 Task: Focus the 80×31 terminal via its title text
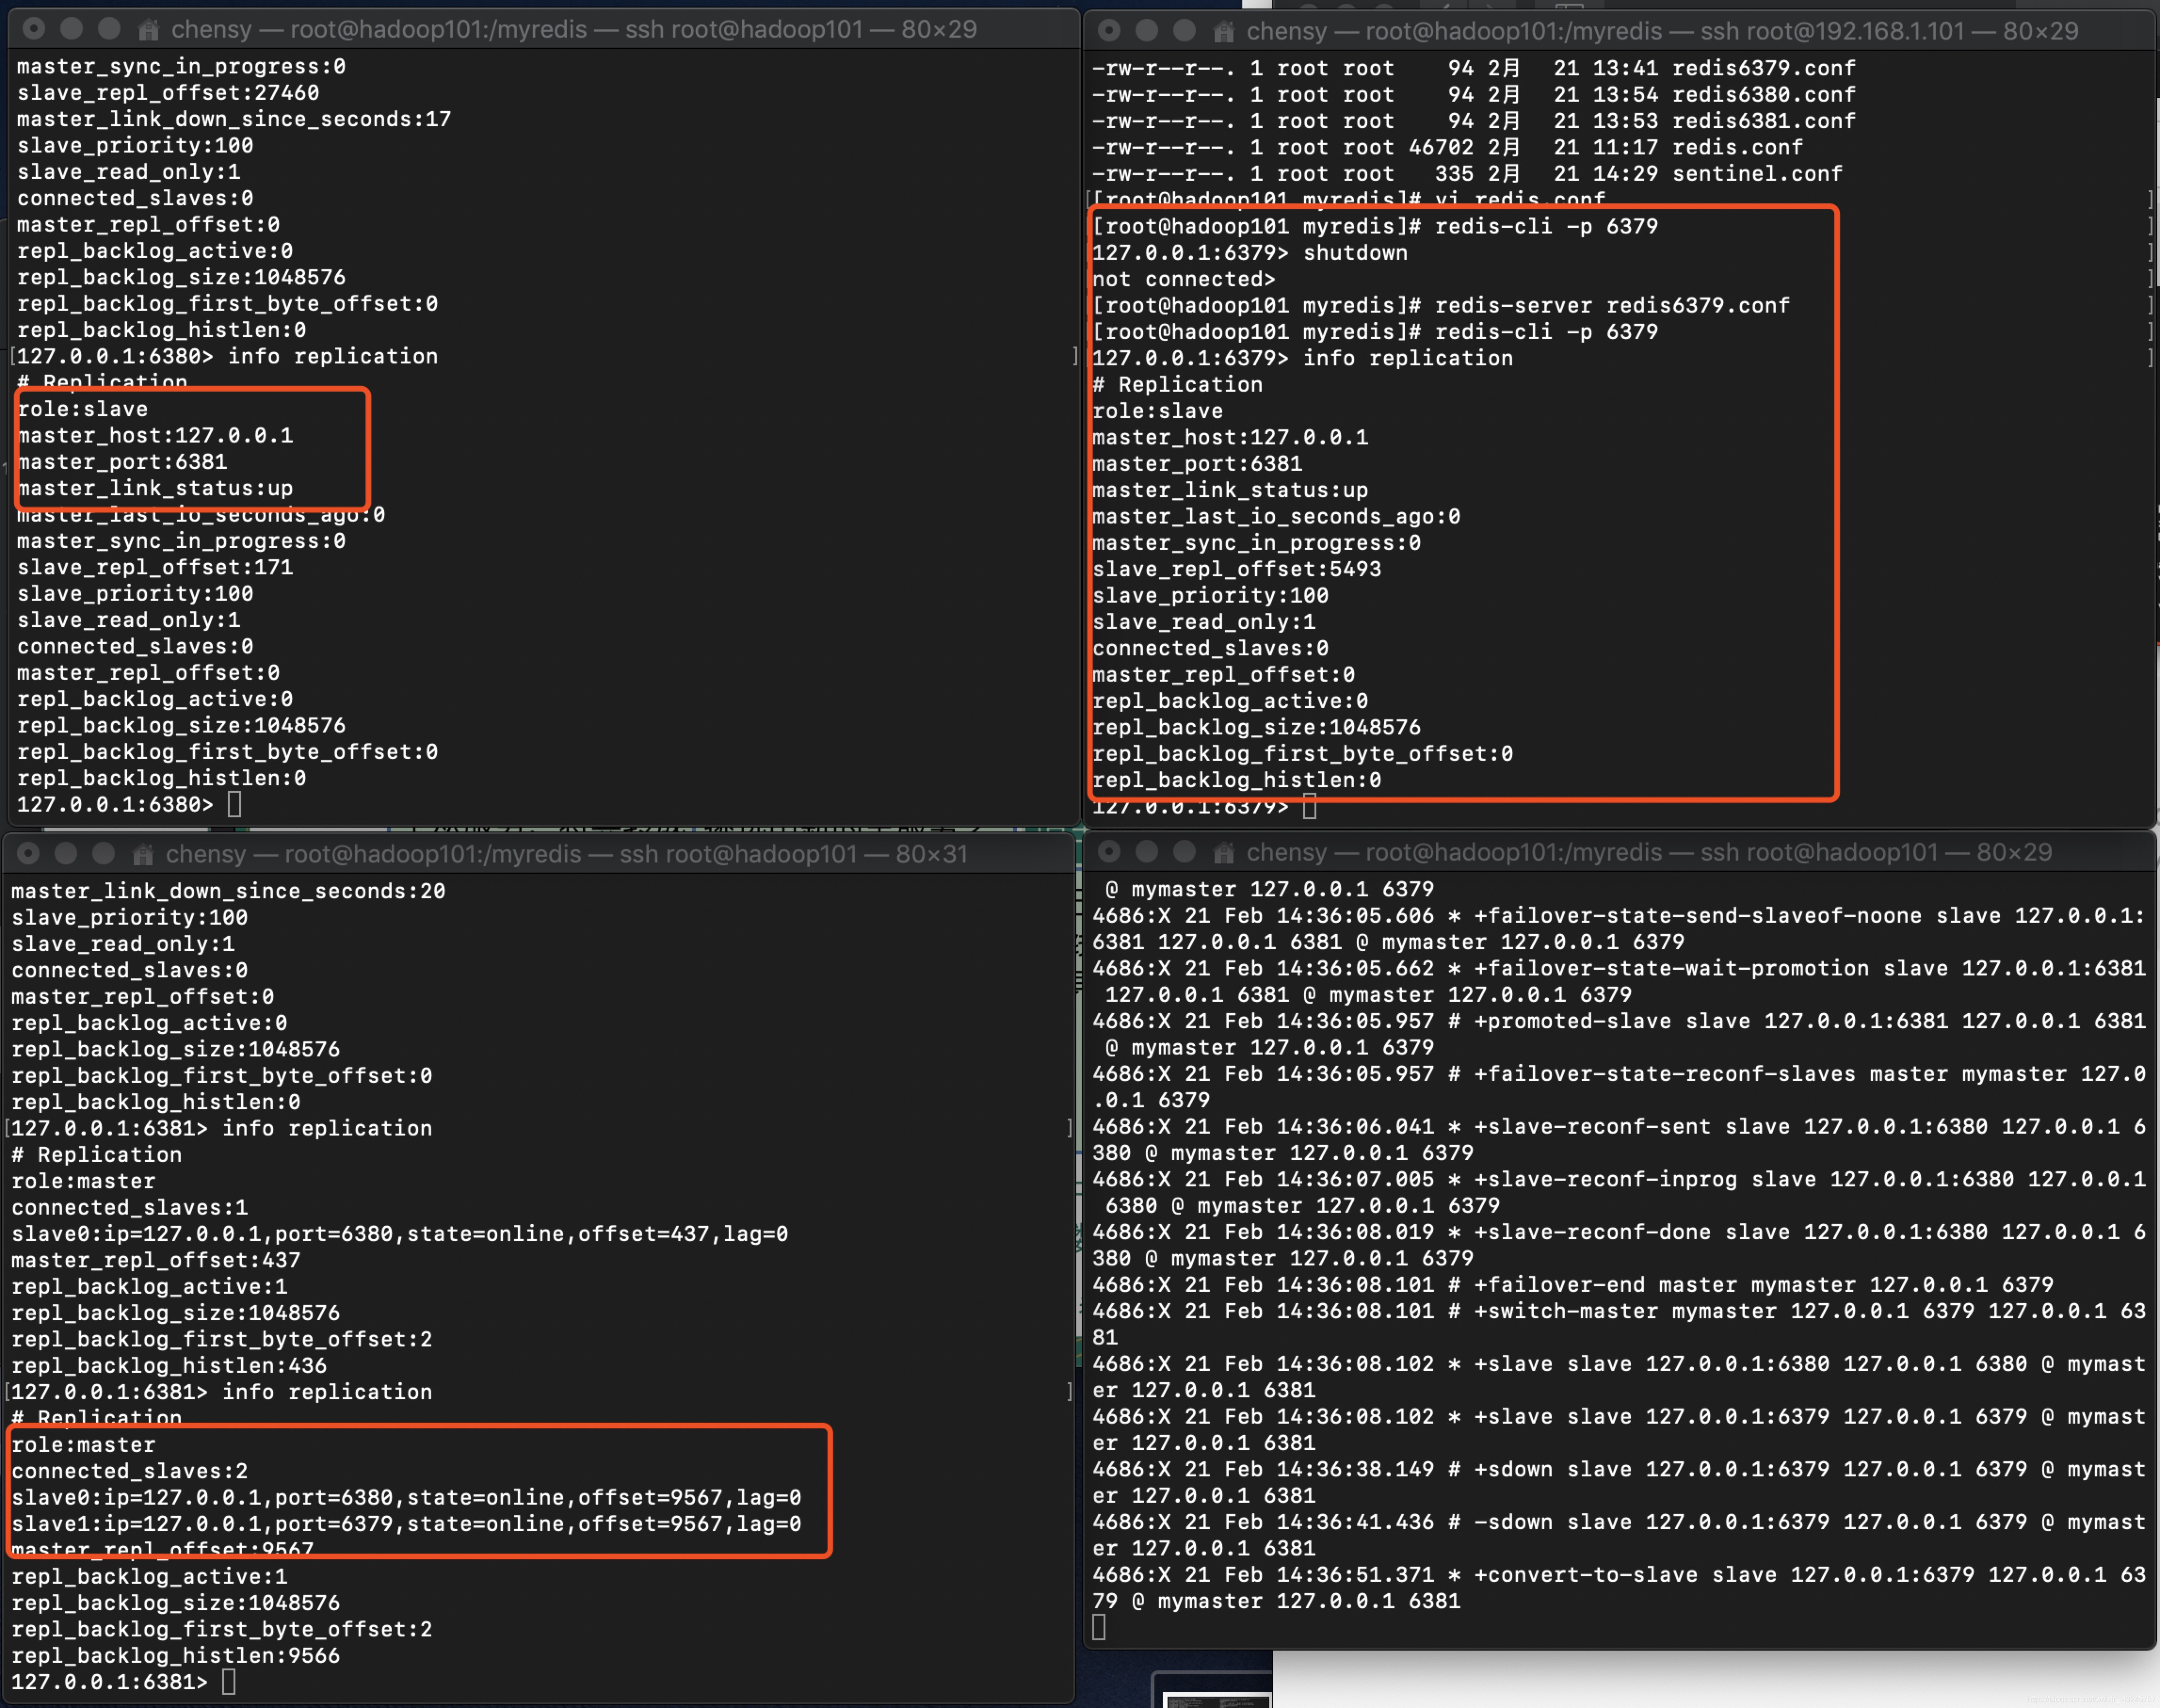point(566,854)
